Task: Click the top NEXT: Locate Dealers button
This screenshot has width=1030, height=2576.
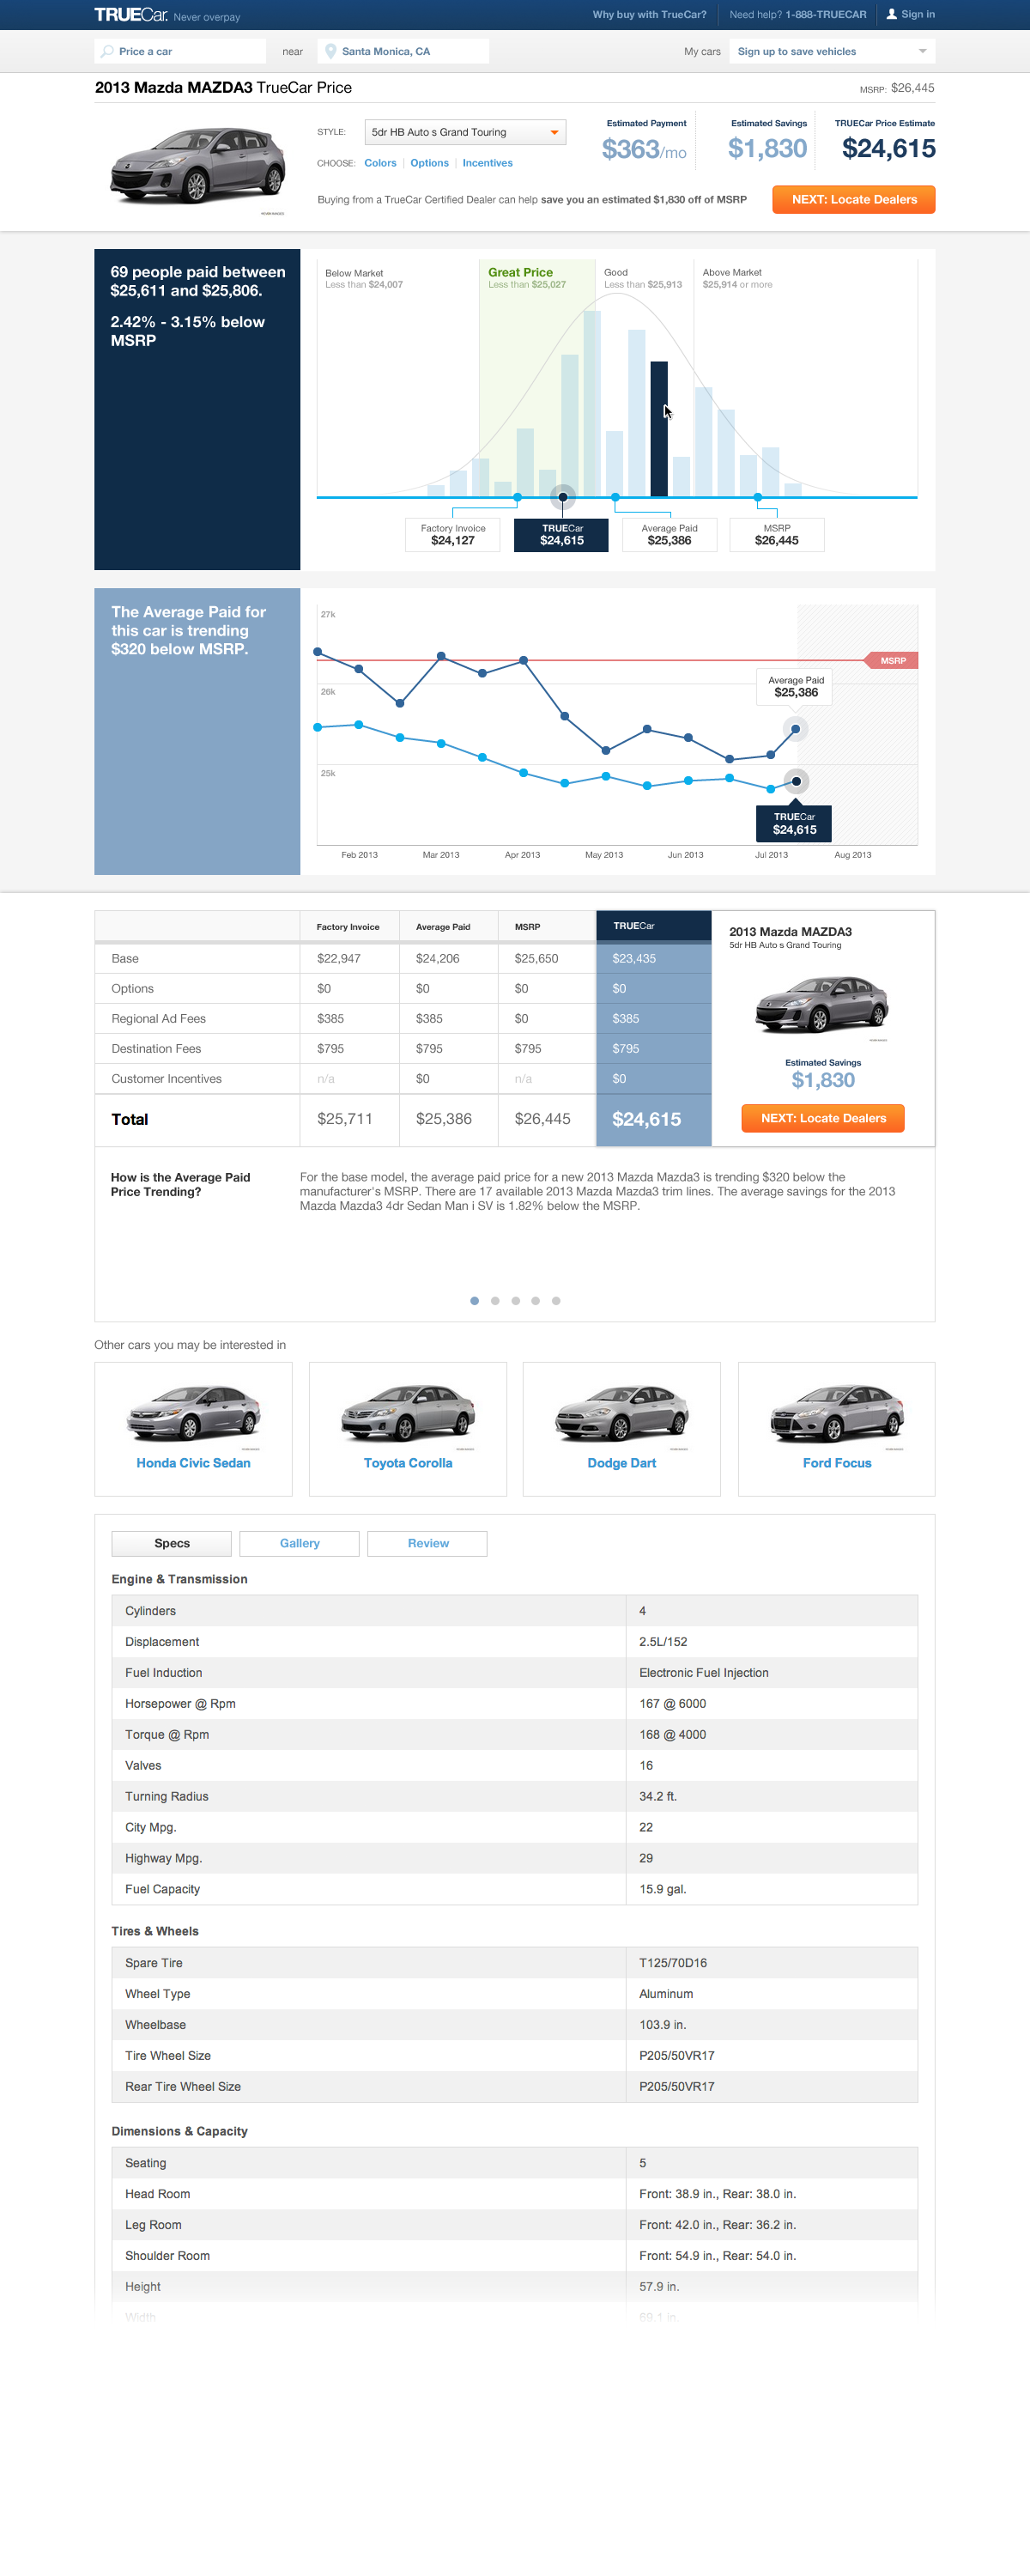Action: pos(853,199)
